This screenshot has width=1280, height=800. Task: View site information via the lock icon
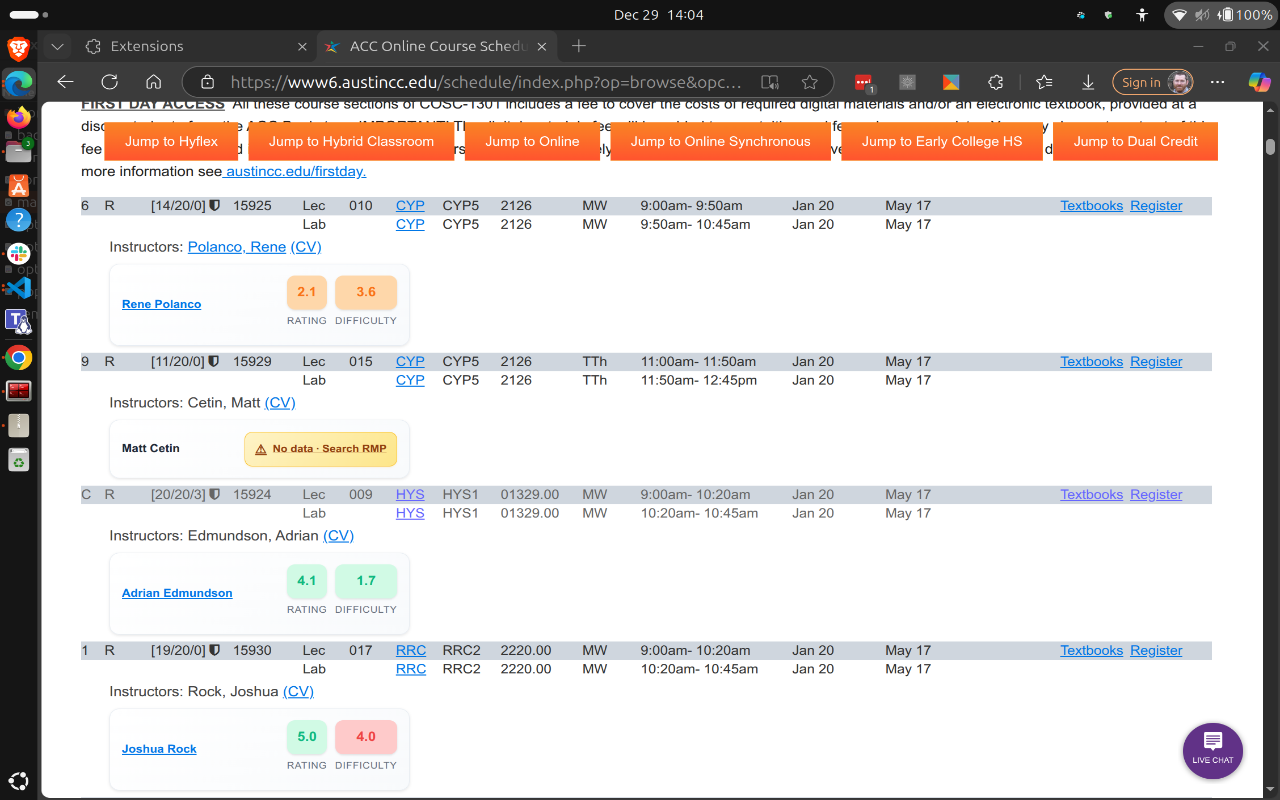(x=206, y=82)
